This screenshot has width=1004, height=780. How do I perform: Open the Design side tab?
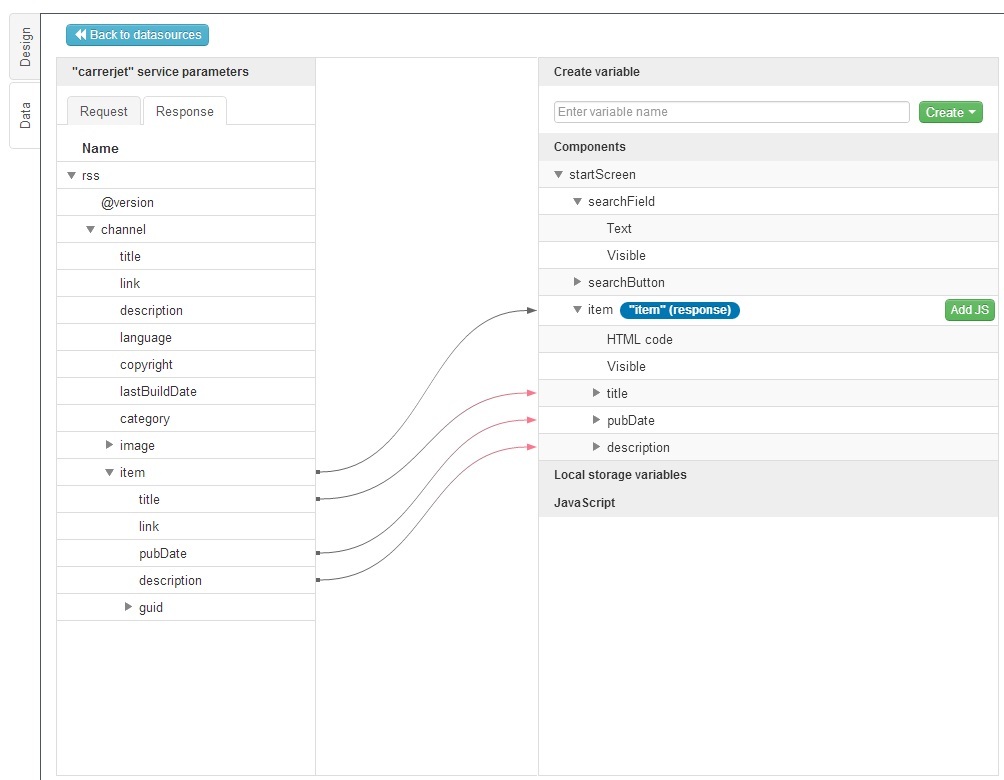click(x=25, y=47)
